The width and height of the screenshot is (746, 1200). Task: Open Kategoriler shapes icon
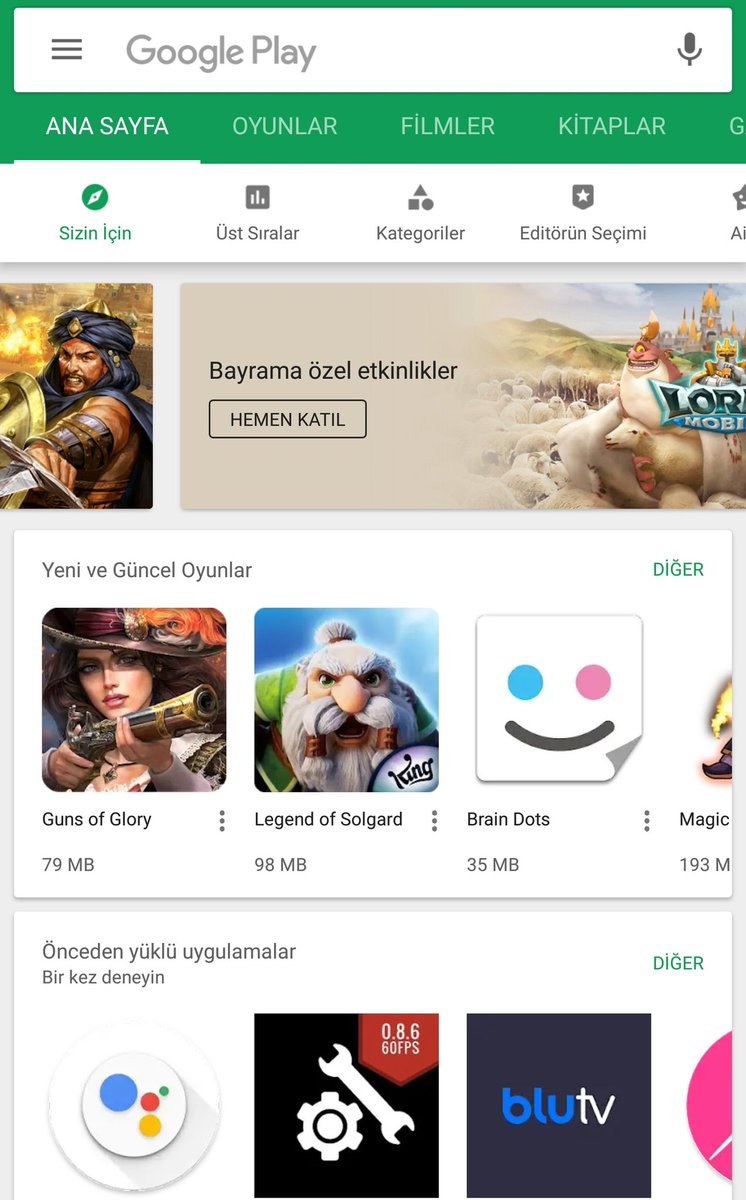pos(421,196)
